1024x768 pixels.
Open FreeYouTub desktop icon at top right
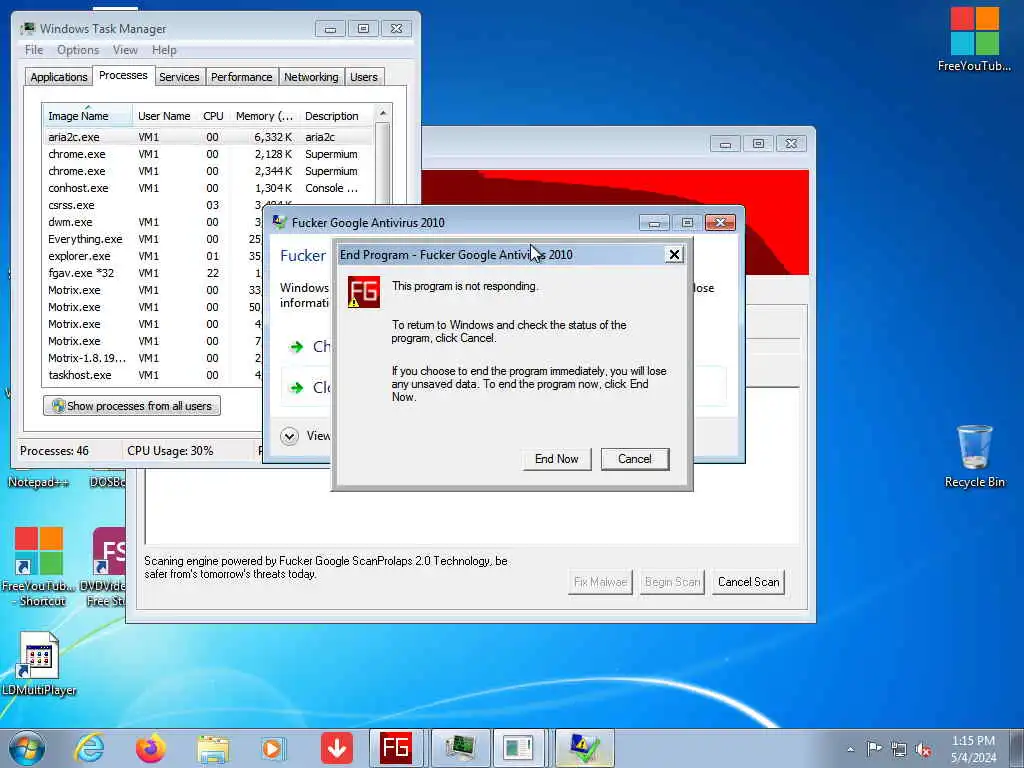(x=974, y=38)
